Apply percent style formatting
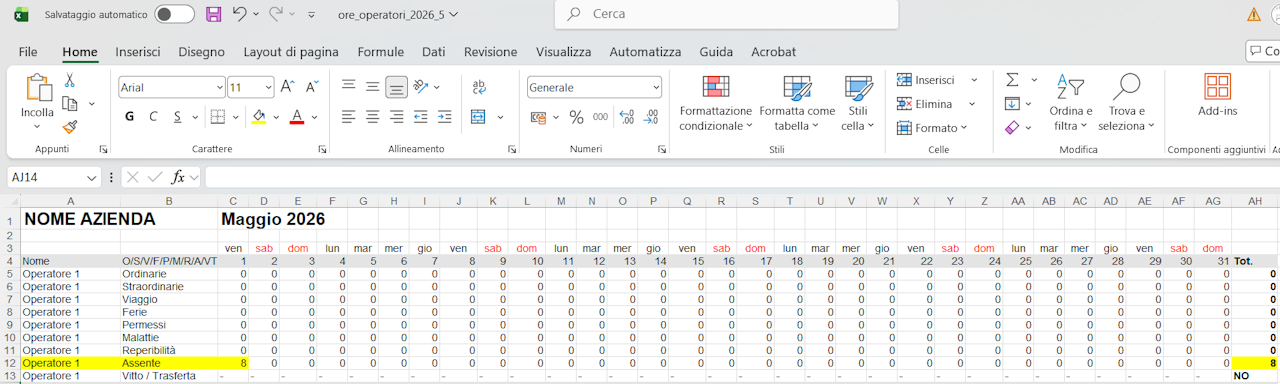The height and width of the screenshot is (384, 1280). click(576, 117)
